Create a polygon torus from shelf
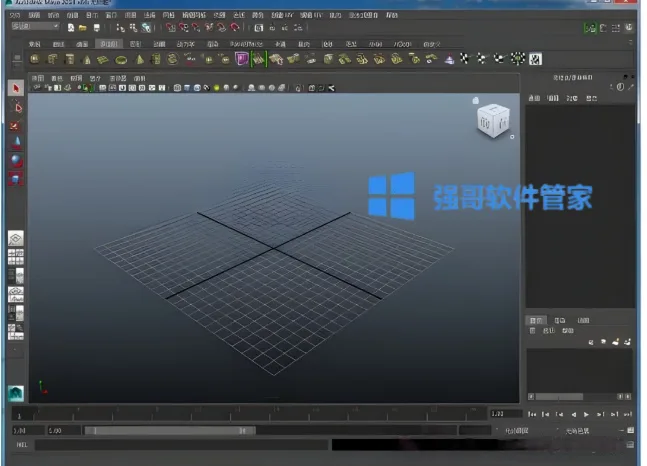Image resolution: width=647 pixels, height=466 pixels. tap(121, 60)
